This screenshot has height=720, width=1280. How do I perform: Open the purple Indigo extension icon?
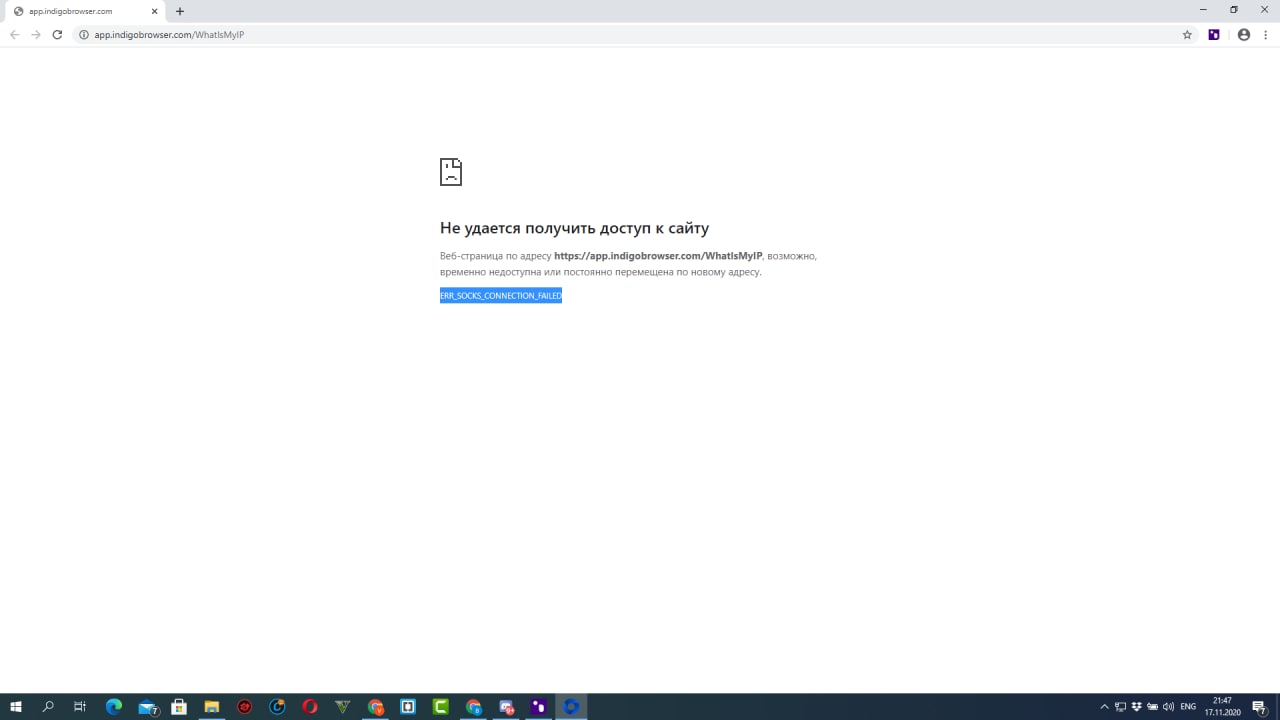[1214, 34]
